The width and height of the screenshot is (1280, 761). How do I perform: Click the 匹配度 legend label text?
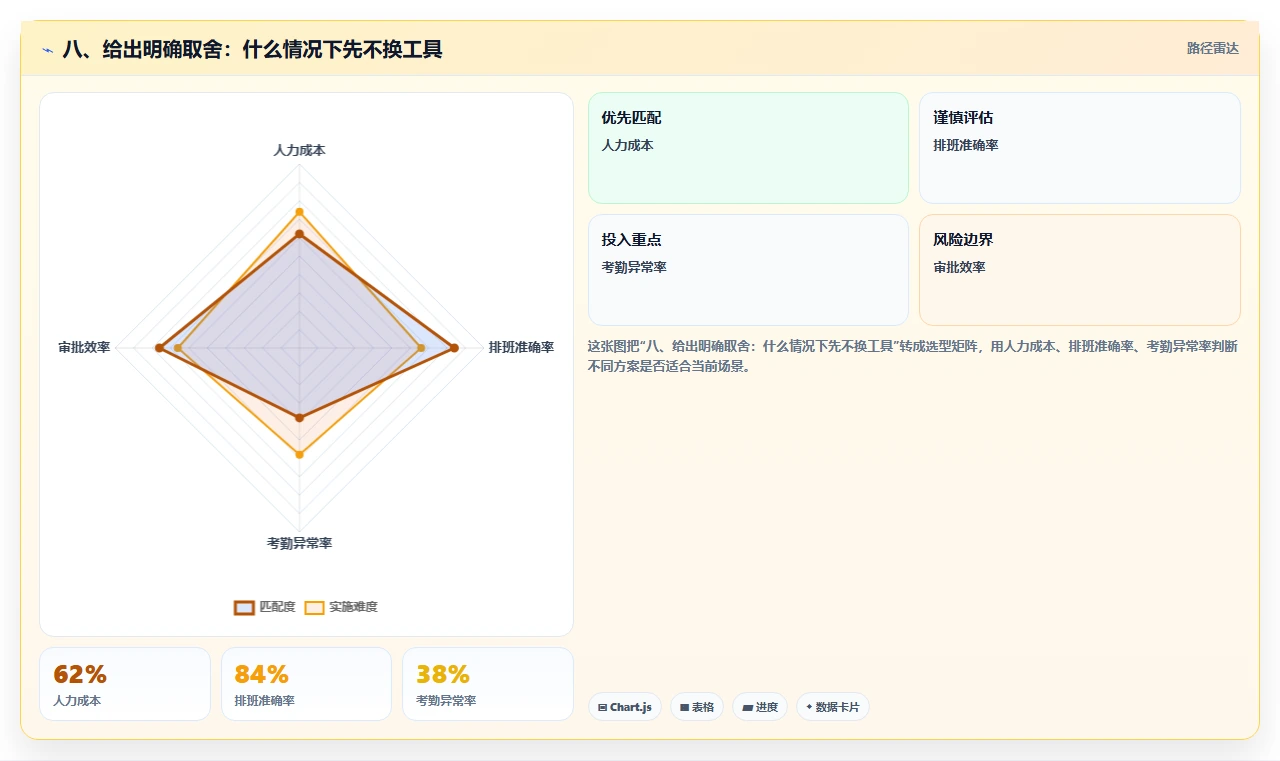(277, 607)
